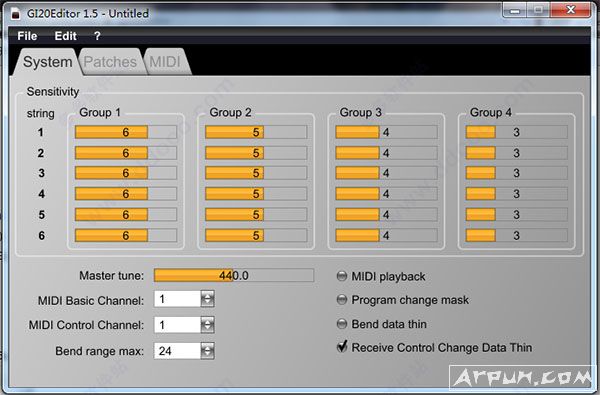The width and height of the screenshot is (600, 395).
Task: Adjust Group 3 string 2 sensitivity slider
Action: [x=386, y=153]
